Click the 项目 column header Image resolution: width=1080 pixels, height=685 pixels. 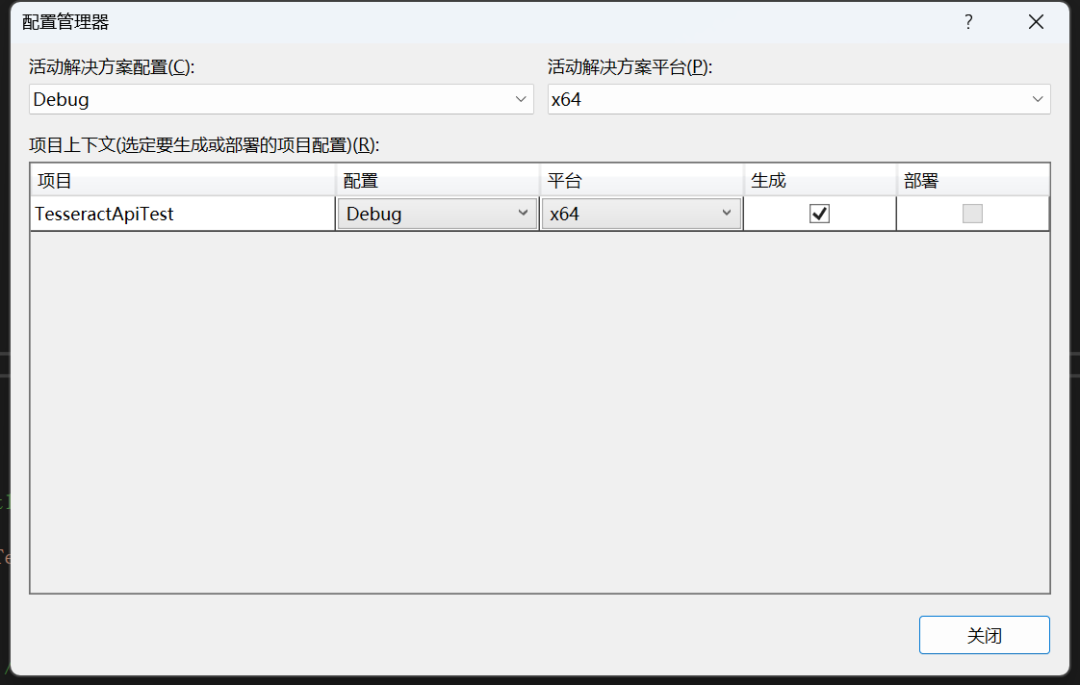click(x=183, y=180)
